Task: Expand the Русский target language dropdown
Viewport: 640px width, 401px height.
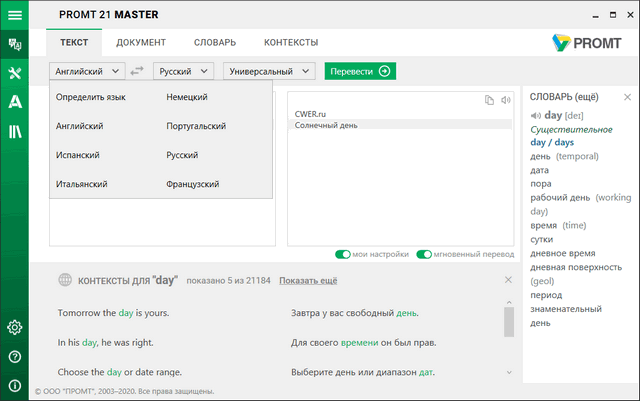Action: click(184, 71)
